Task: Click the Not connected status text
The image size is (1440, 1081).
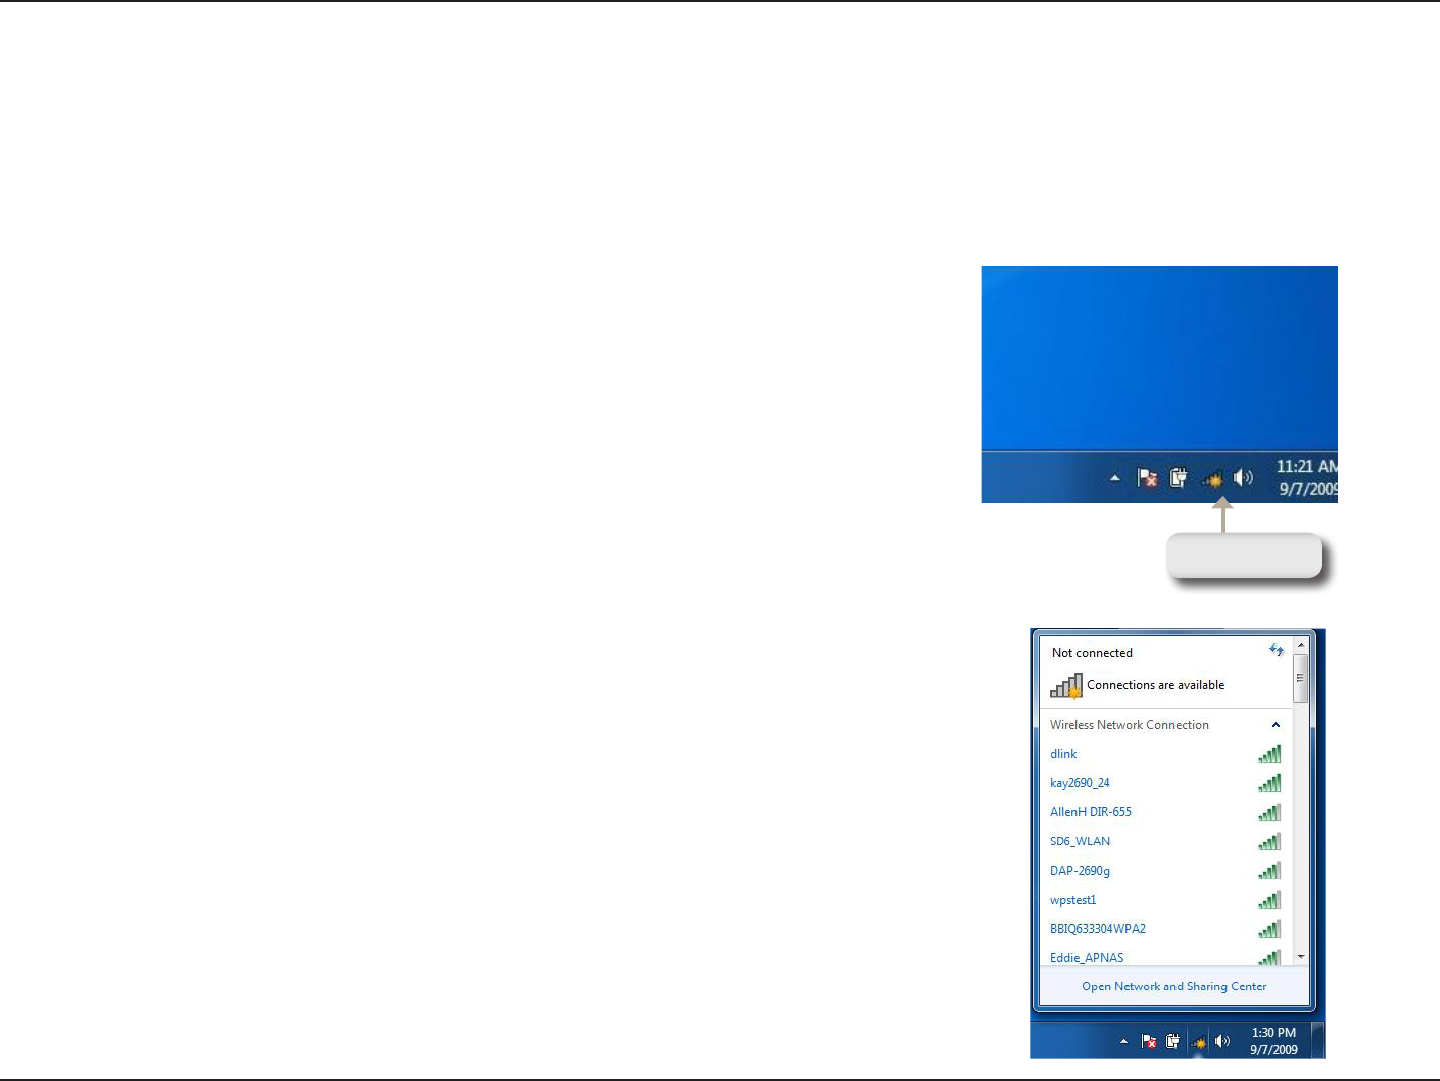Action: tap(1092, 653)
